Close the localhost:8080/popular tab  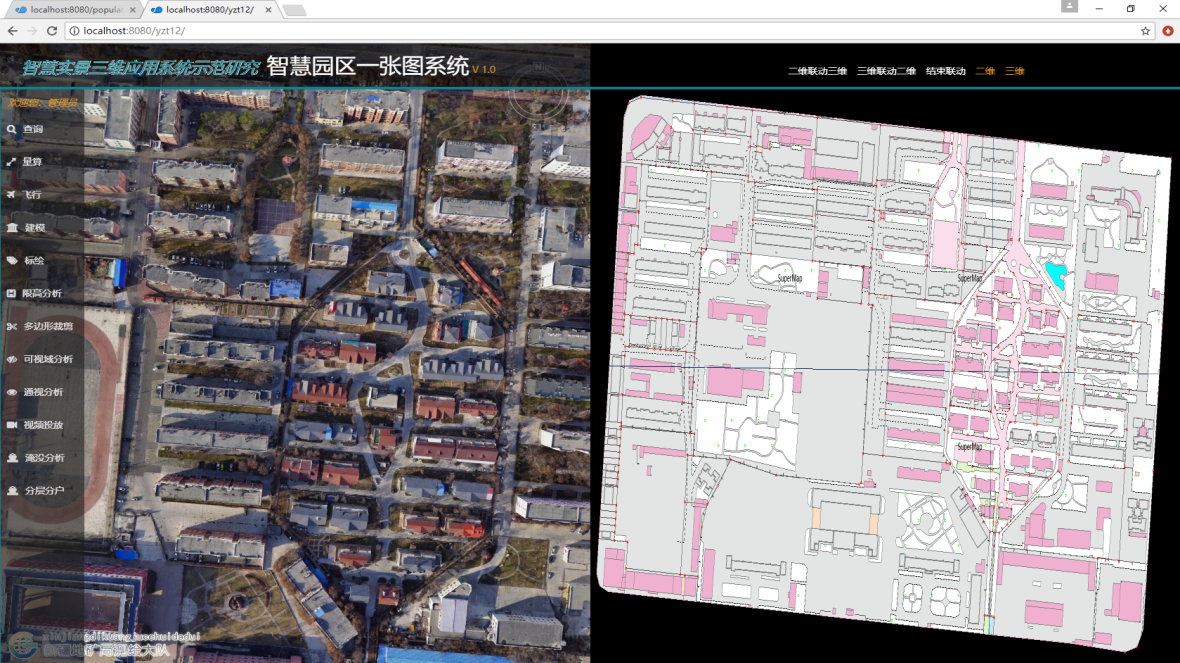tap(132, 10)
